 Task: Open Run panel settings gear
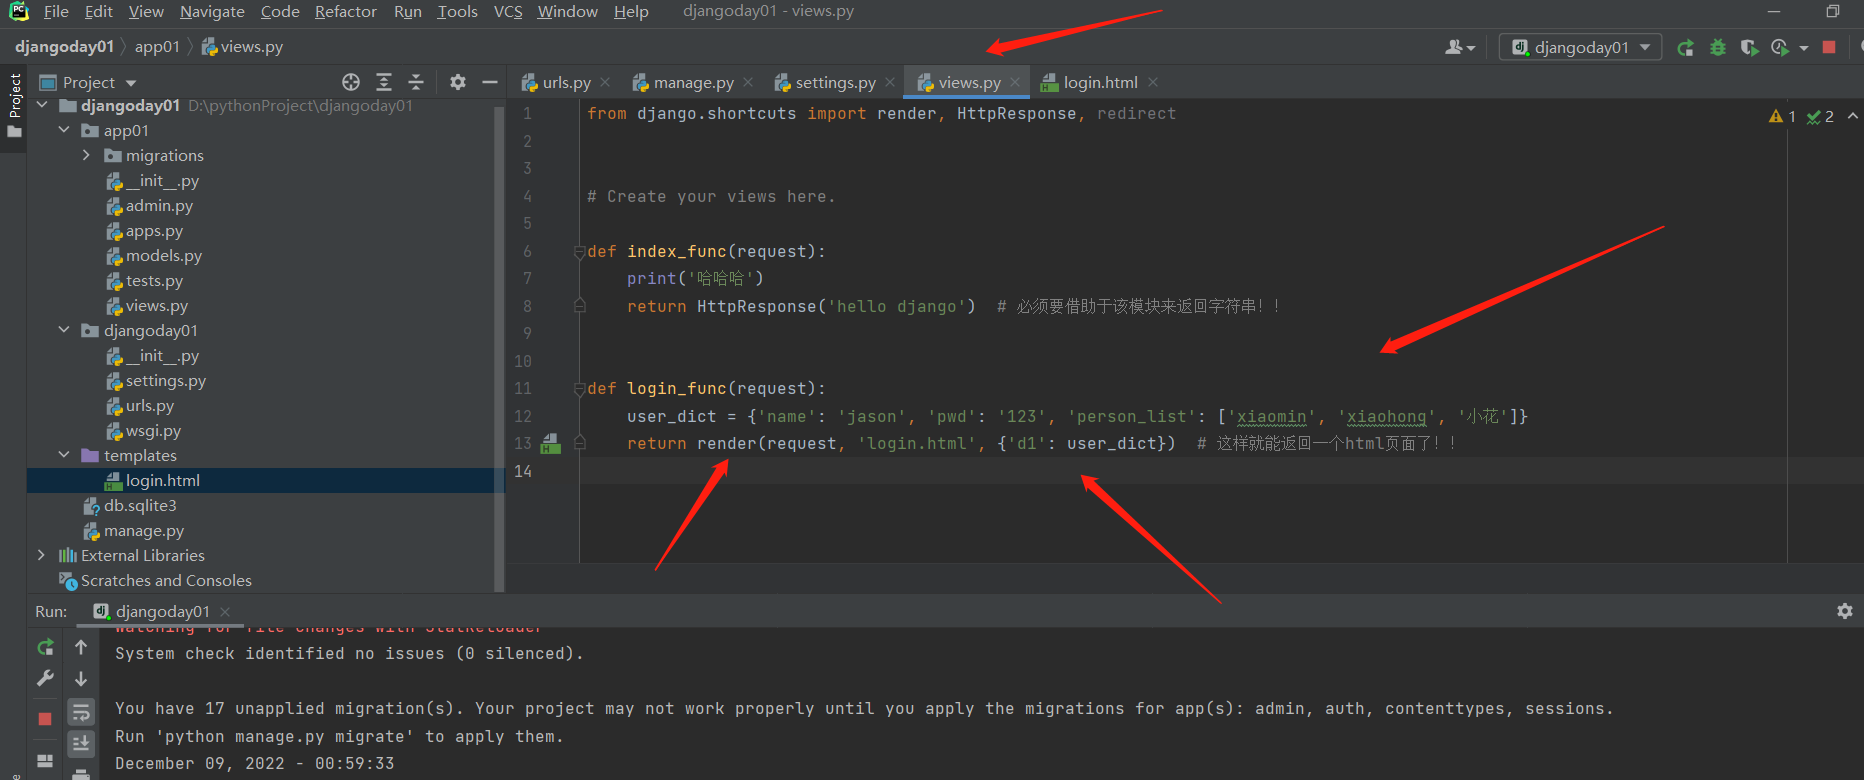point(1845,611)
